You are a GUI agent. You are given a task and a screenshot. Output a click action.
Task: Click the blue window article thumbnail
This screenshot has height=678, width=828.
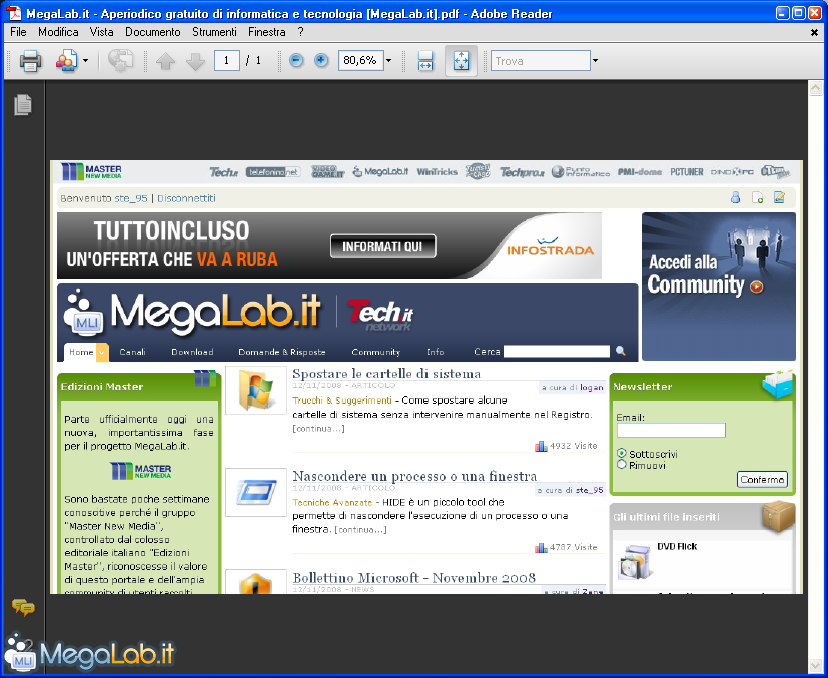256,492
